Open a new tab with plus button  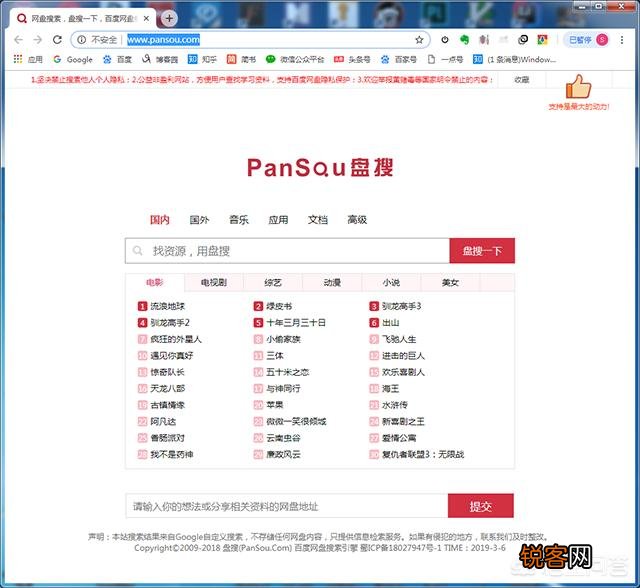169,18
